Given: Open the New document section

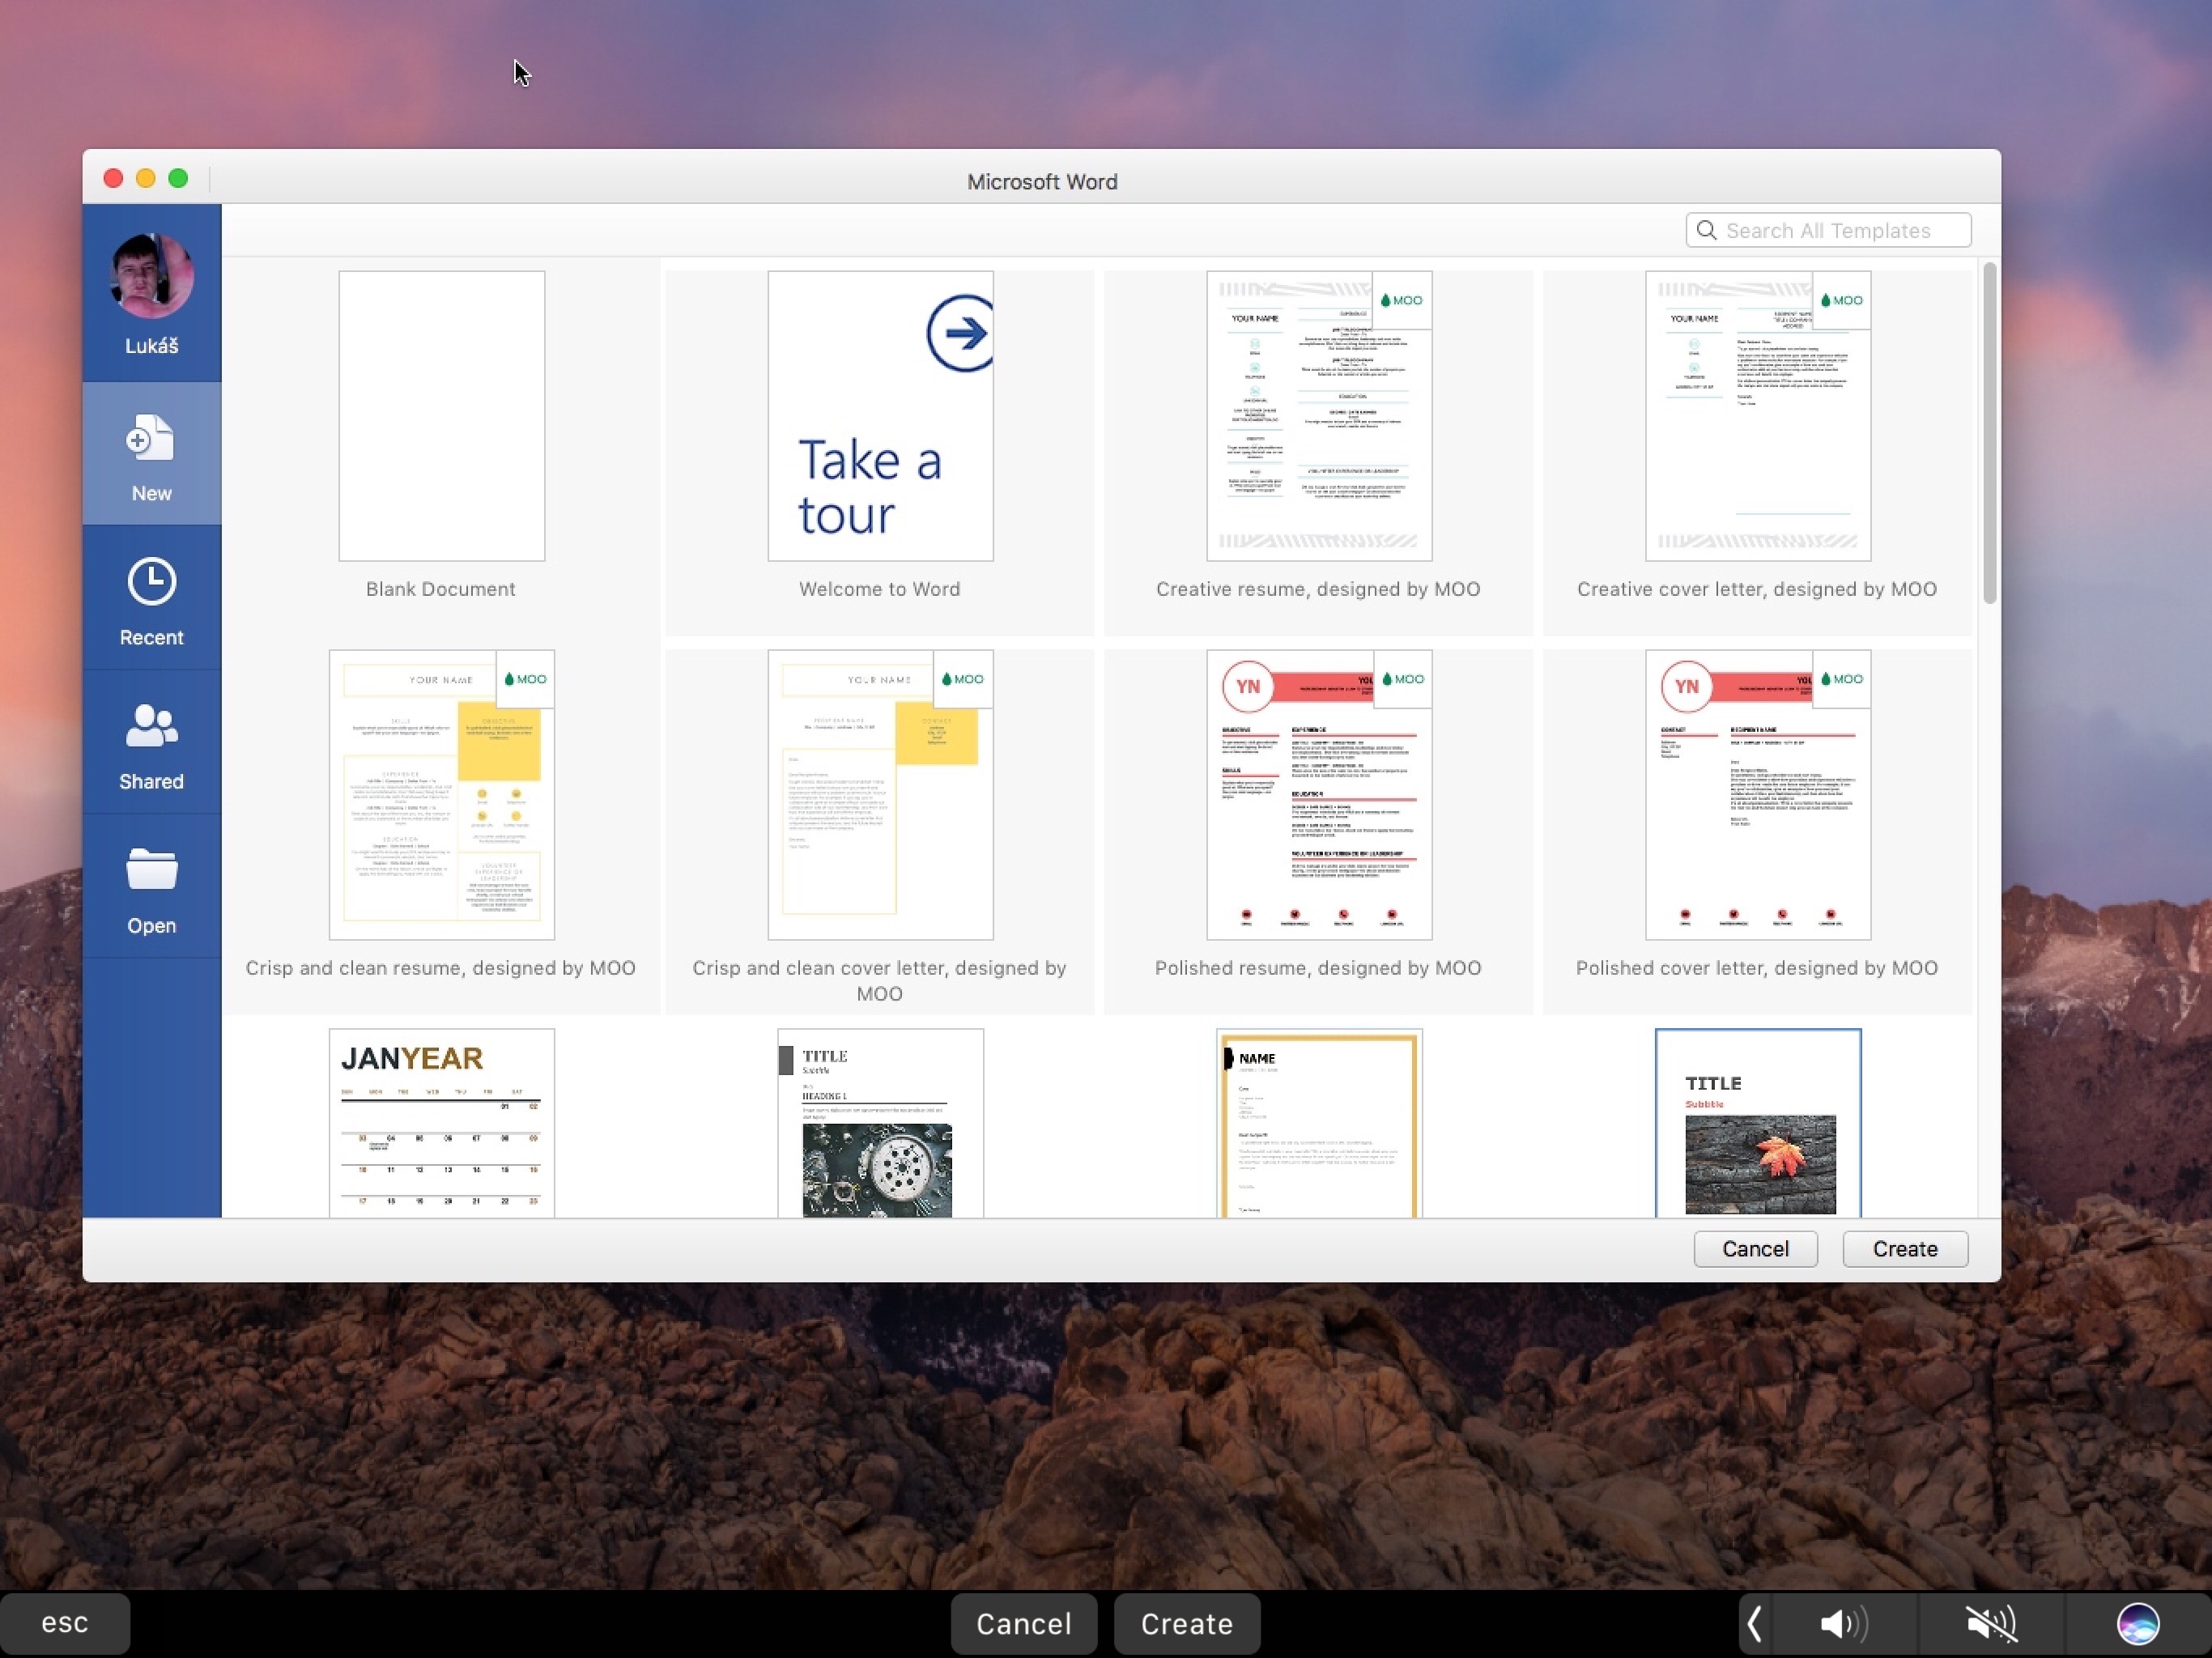Looking at the screenshot, I should 151,455.
